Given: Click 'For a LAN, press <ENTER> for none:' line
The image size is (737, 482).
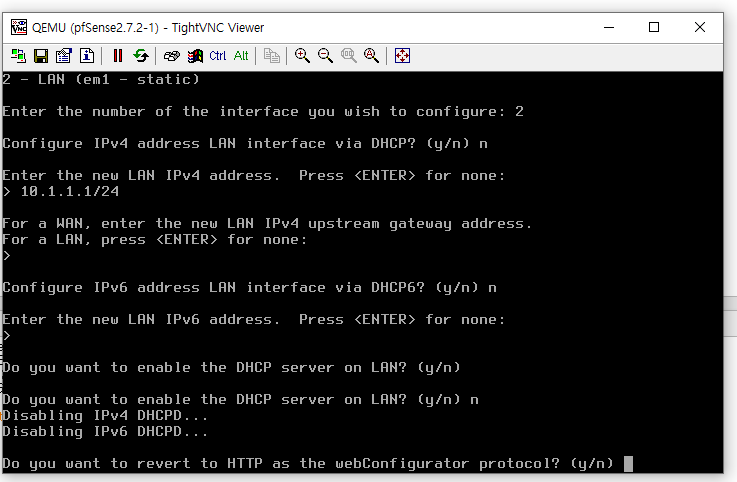Looking at the screenshot, I should pos(155,240).
